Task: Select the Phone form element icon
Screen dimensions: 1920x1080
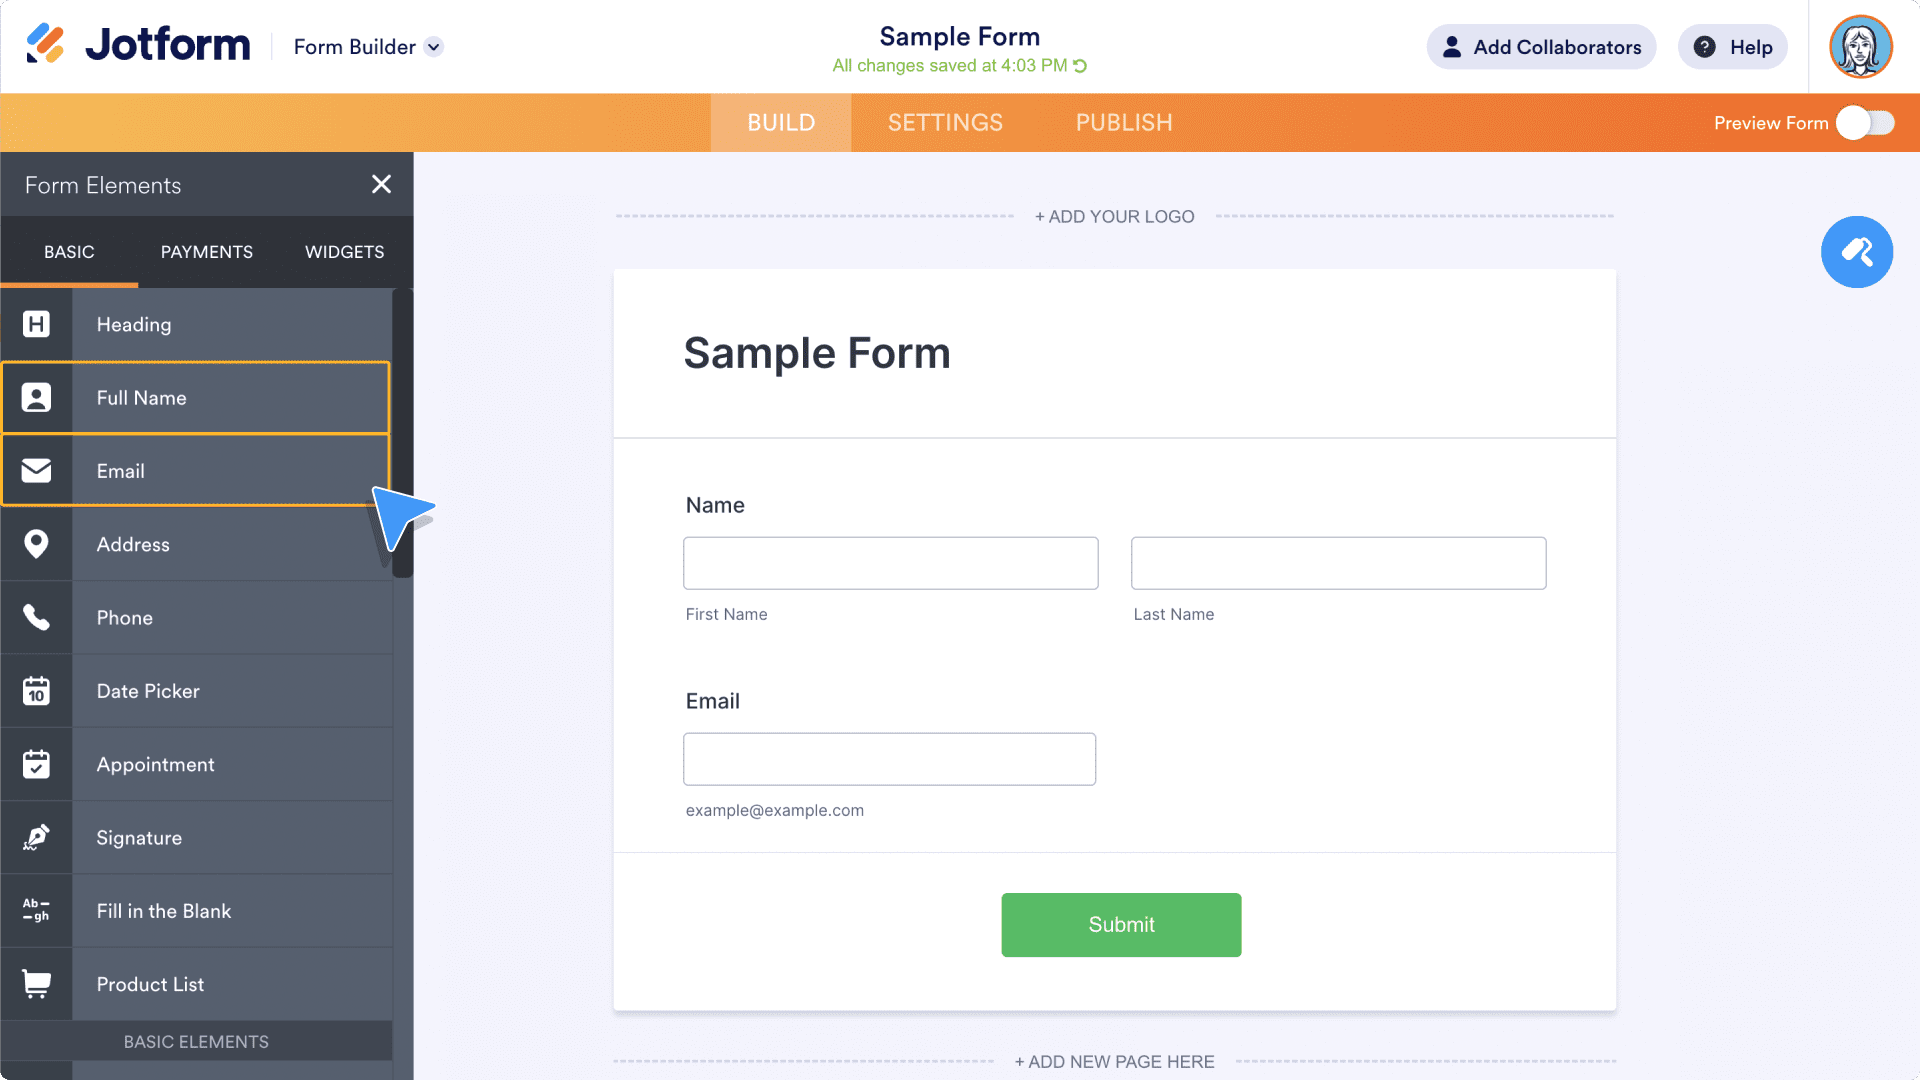Action: click(x=36, y=617)
